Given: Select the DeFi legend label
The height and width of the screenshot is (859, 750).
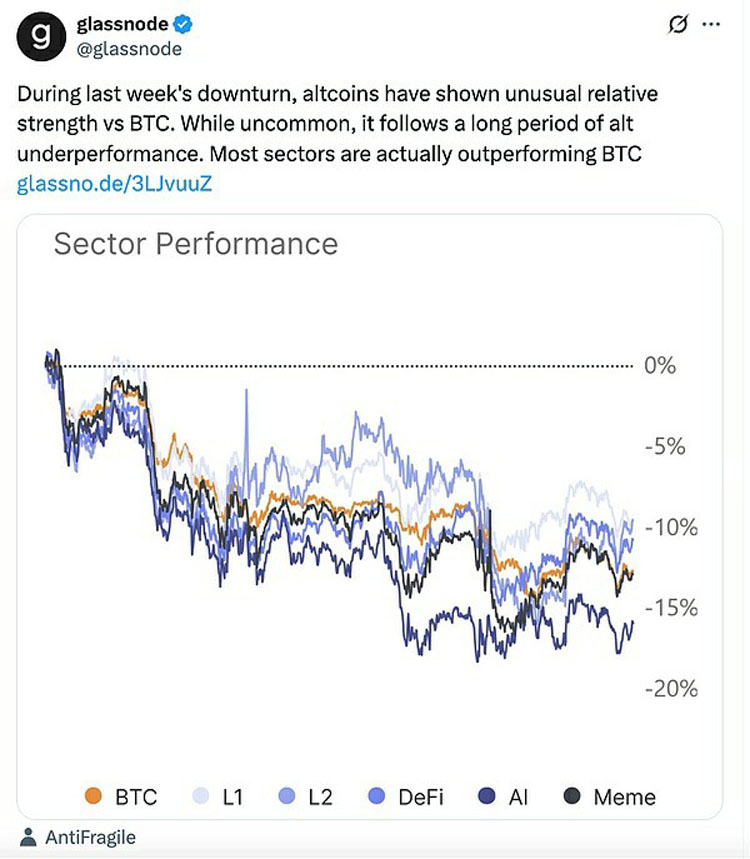Looking at the screenshot, I should (421, 797).
